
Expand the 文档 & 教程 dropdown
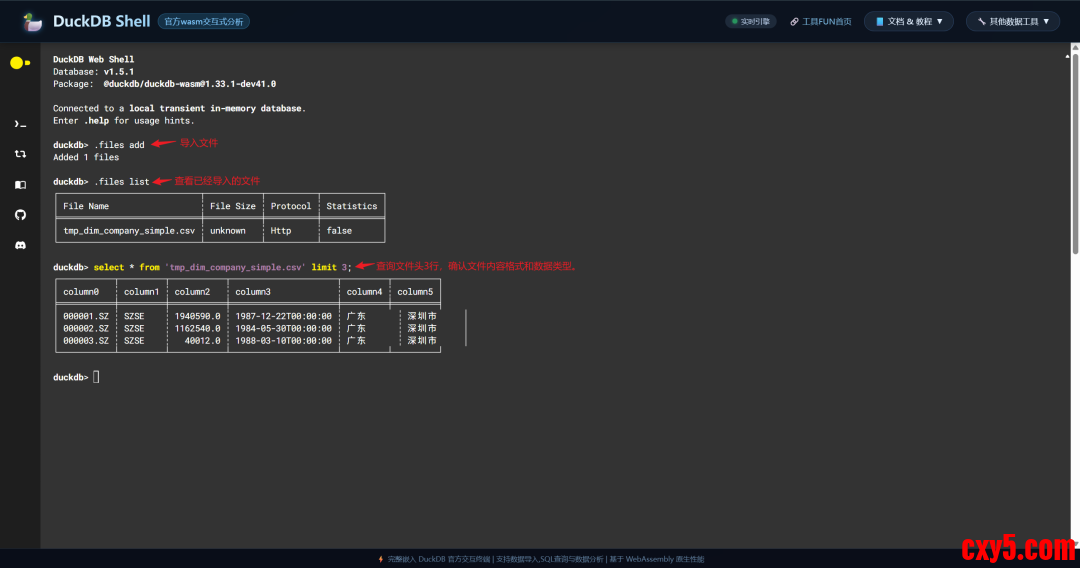(x=909, y=21)
